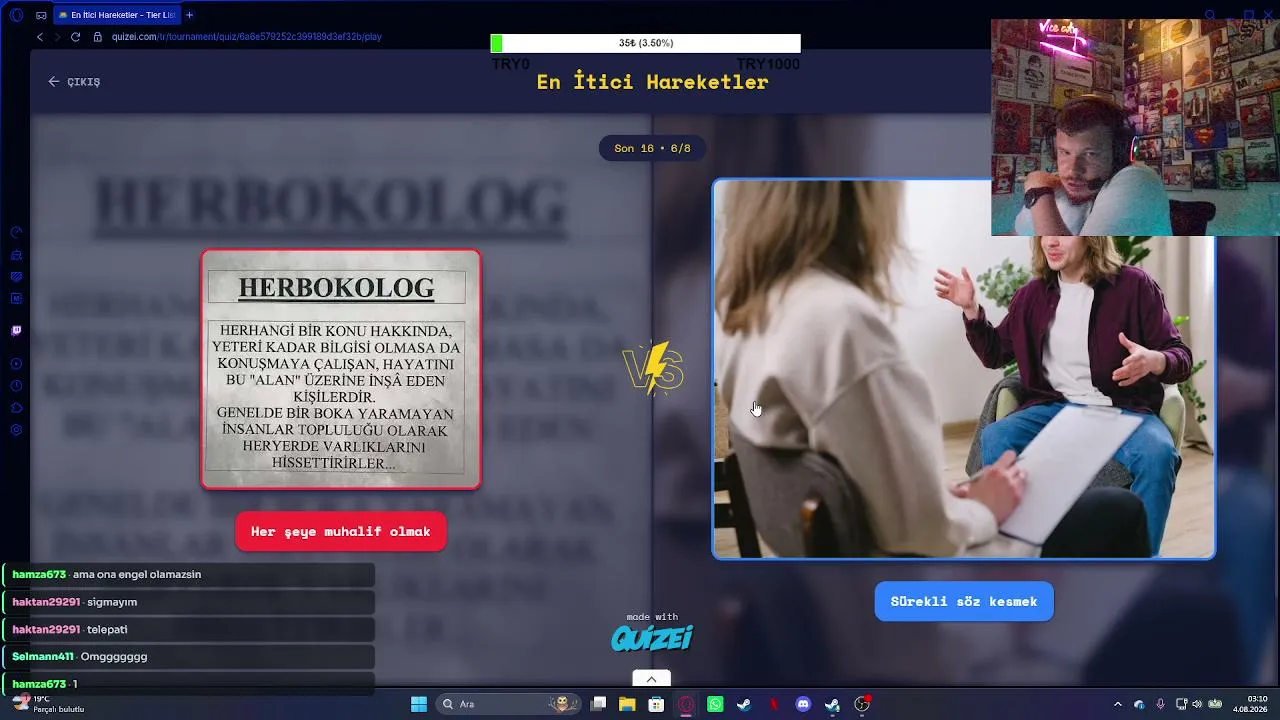Viewport: 1280px width, 720px height.
Task: Click chat message 'Omggggggg' from Selmann411
Action: 114,656
